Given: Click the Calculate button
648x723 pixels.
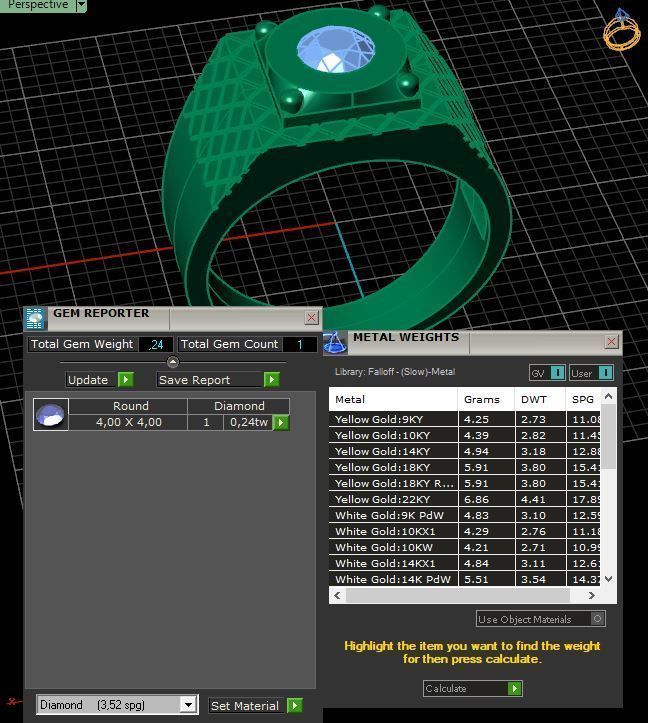Looking at the screenshot, I should 472,688.
